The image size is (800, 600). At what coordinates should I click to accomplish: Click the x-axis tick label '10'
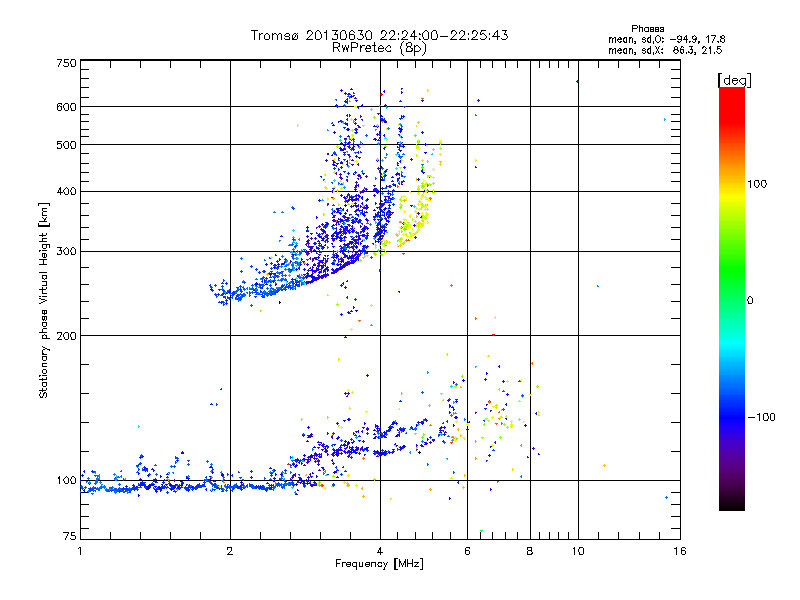[x=578, y=551]
